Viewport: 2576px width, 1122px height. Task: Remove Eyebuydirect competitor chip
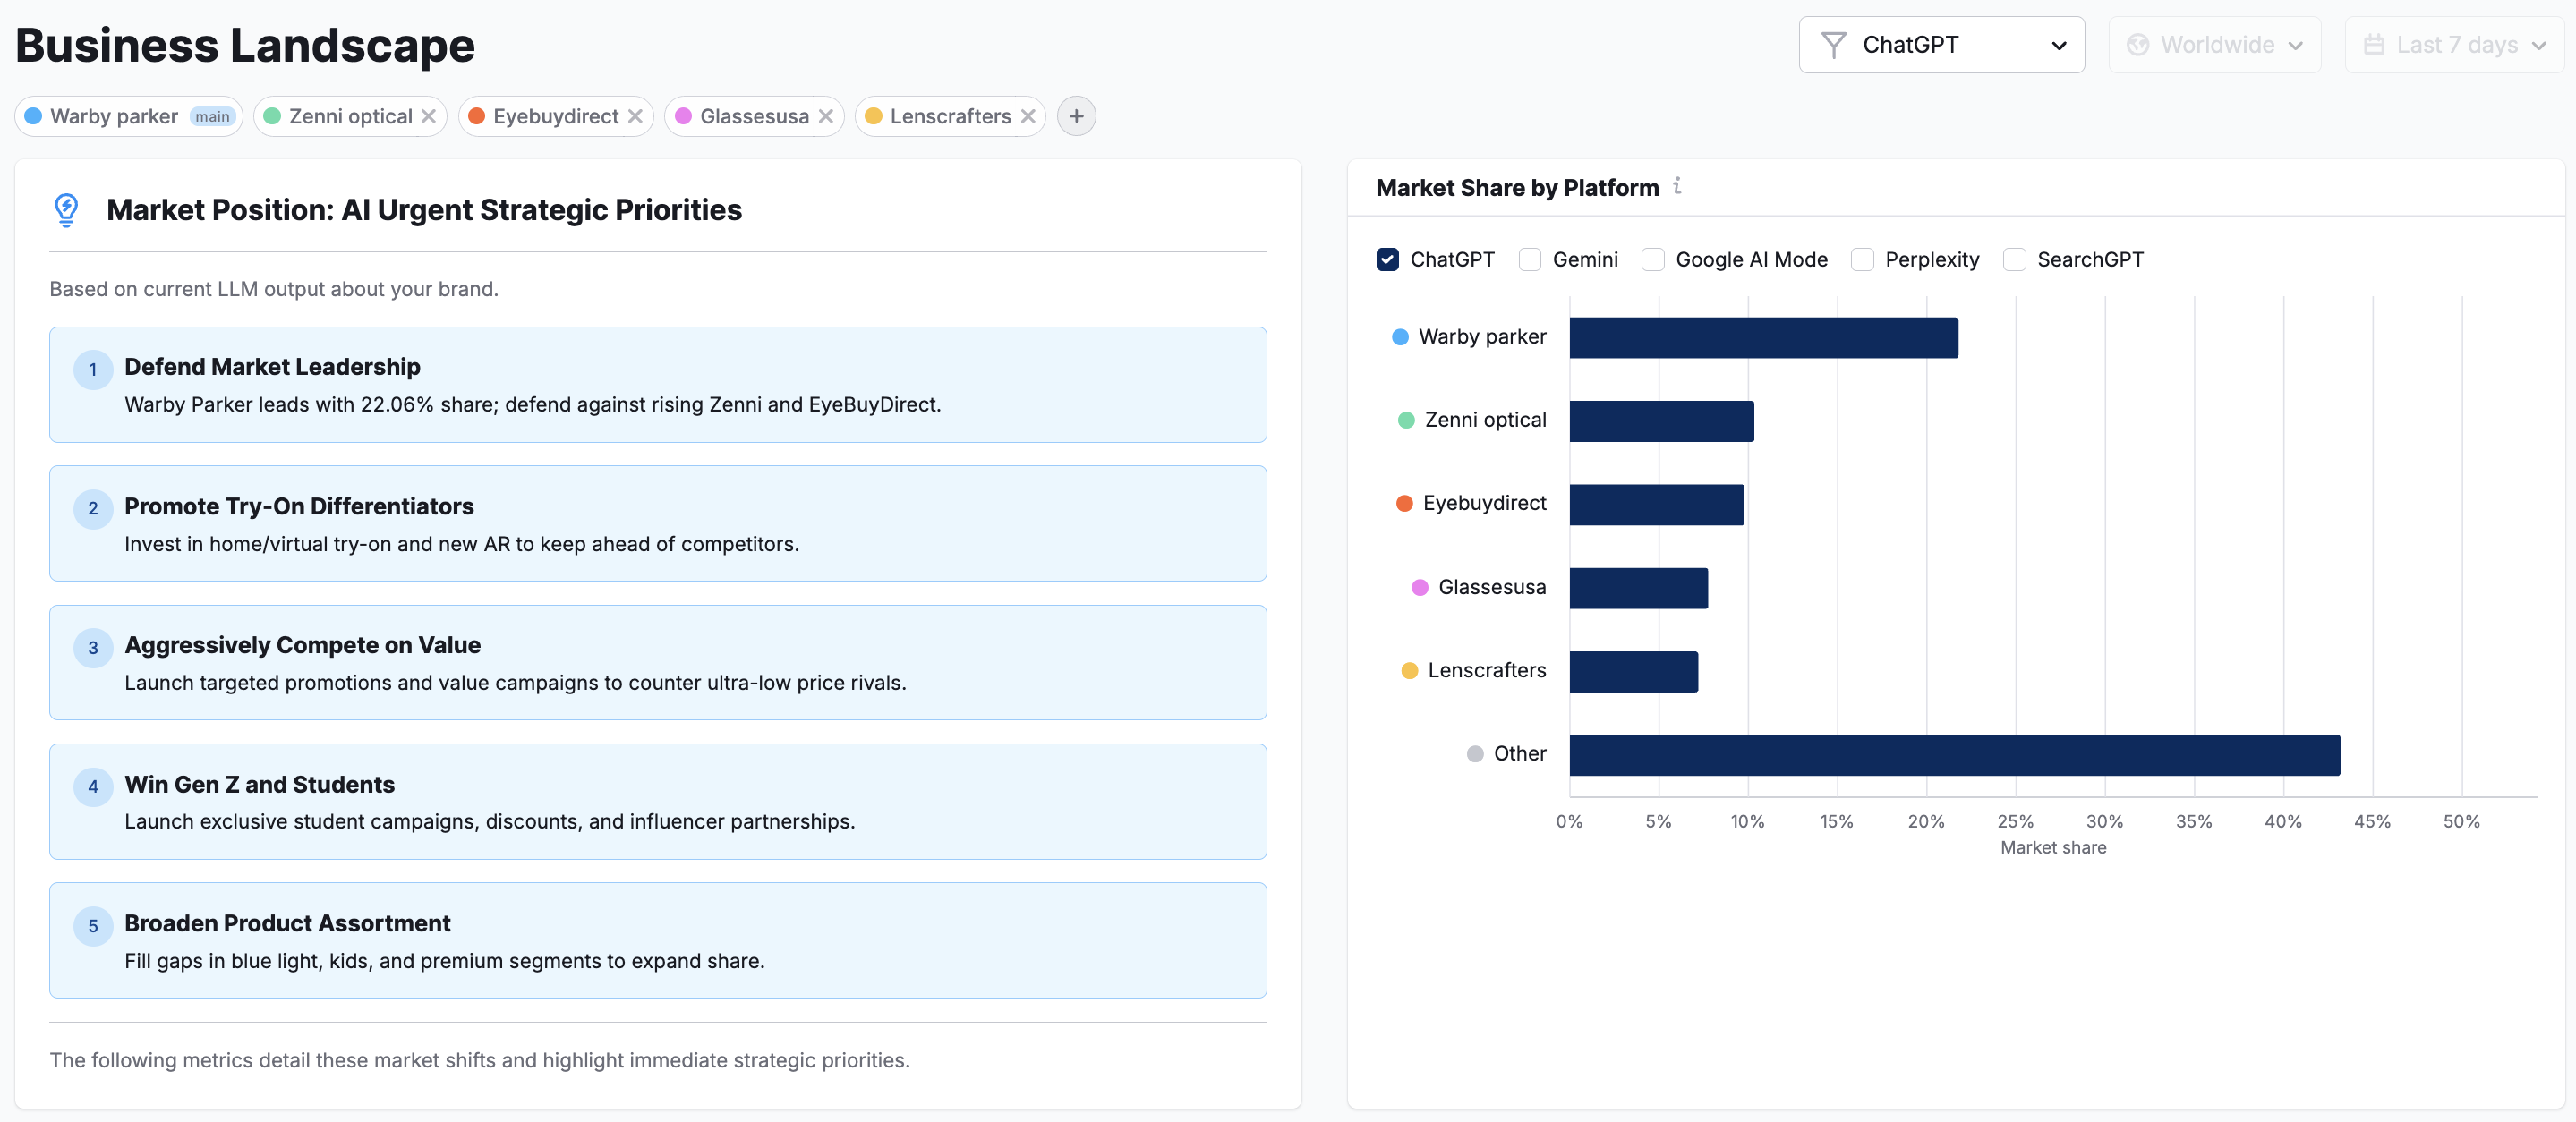point(635,116)
